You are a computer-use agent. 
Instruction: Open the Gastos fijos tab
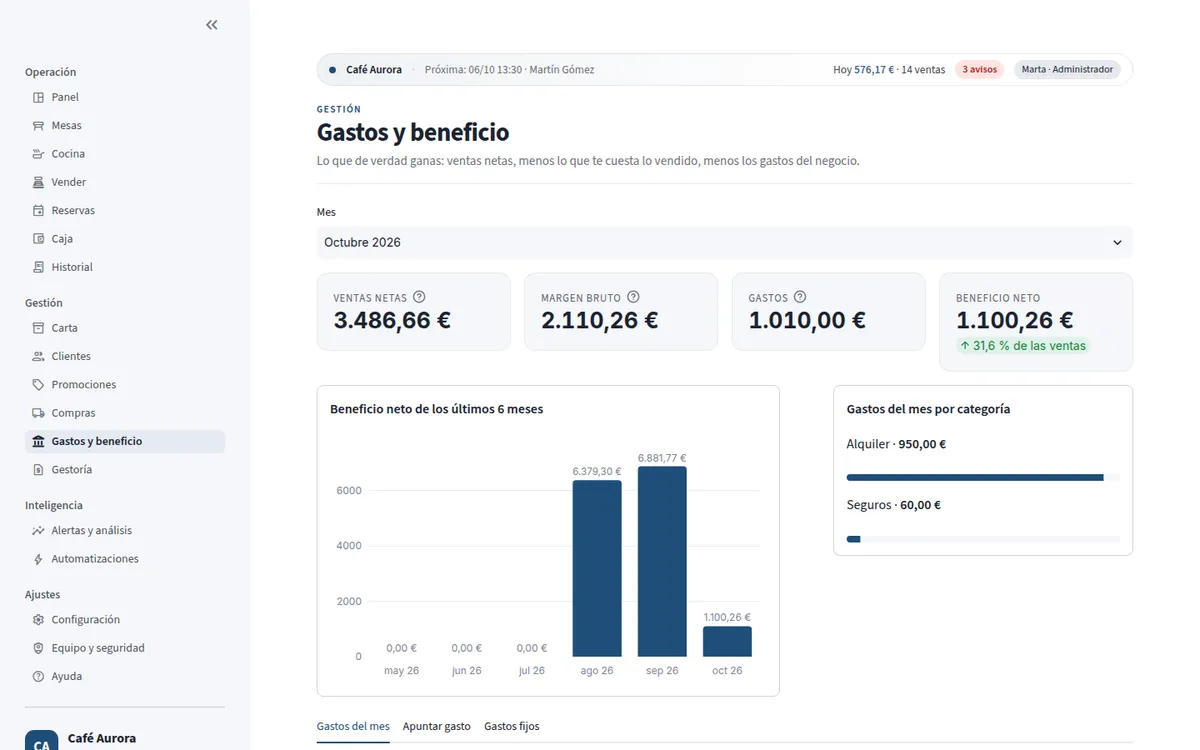point(512,726)
